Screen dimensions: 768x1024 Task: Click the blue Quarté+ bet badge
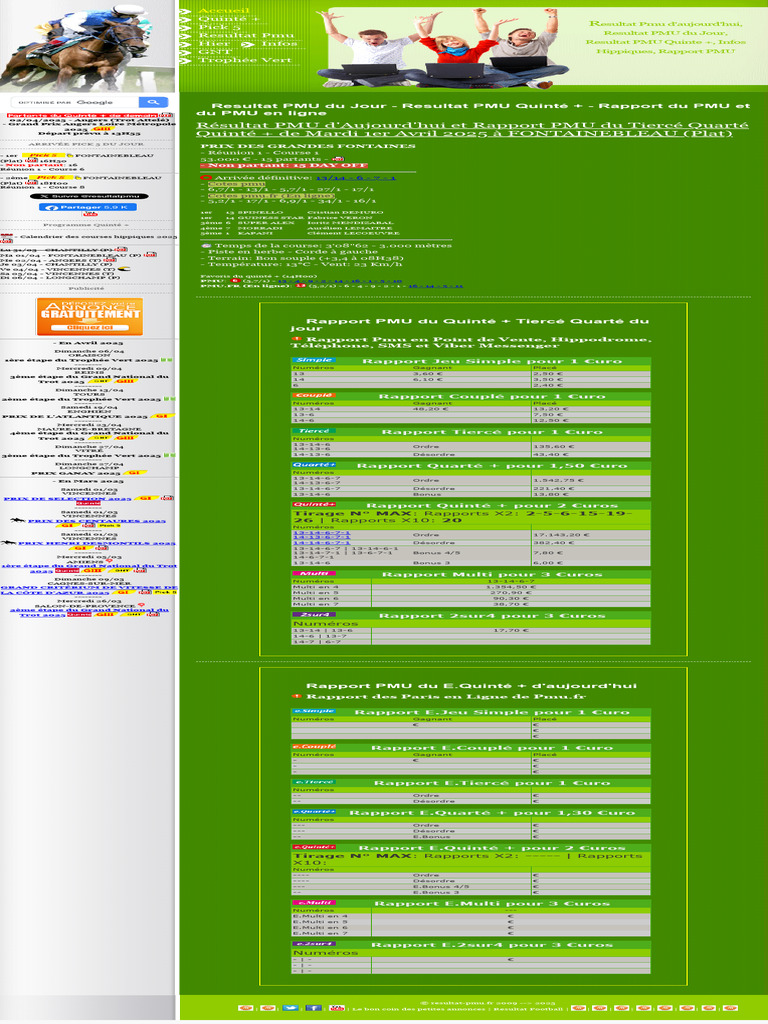click(x=314, y=465)
